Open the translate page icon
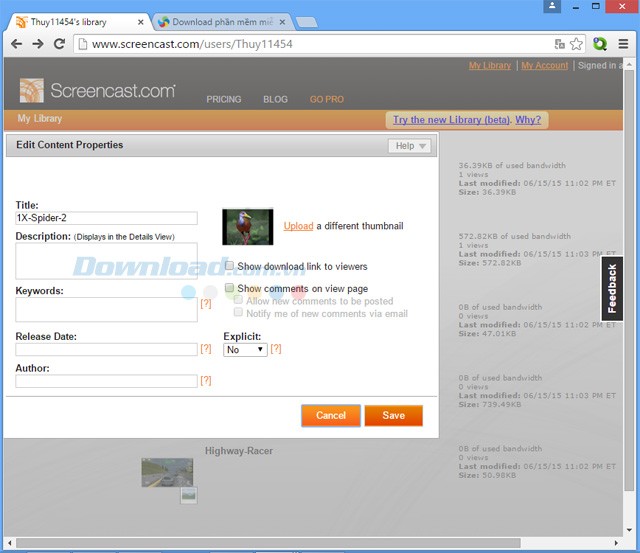This screenshot has width=640, height=553. click(x=560, y=44)
